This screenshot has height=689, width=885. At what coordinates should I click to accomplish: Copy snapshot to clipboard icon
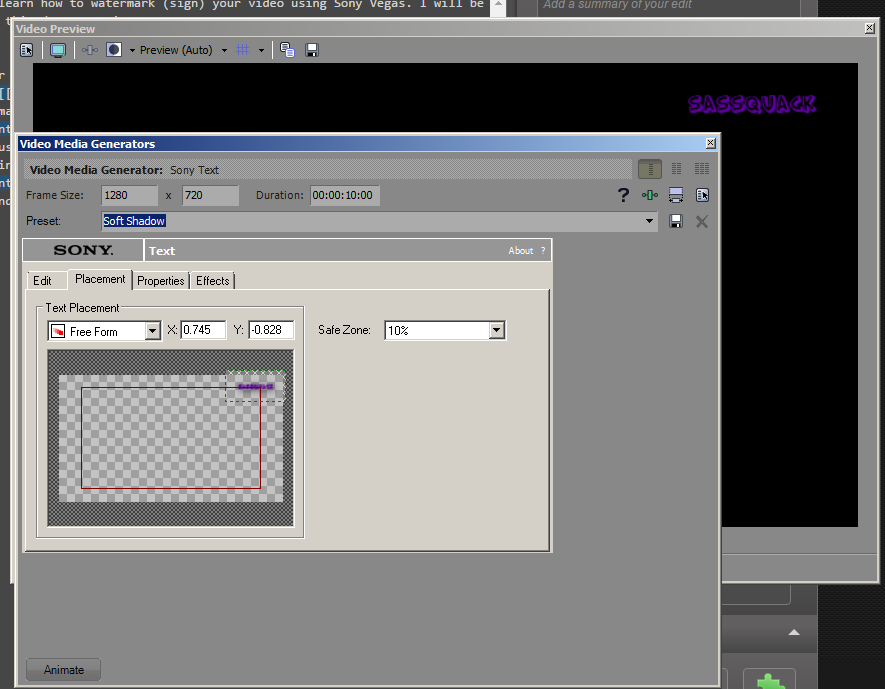coord(287,50)
